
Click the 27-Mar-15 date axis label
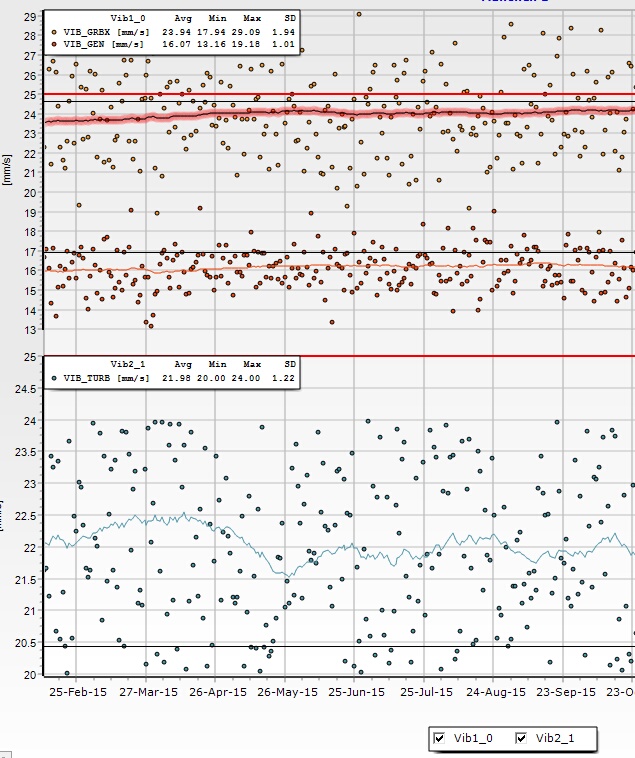pyautogui.click(x=148, y=692)
